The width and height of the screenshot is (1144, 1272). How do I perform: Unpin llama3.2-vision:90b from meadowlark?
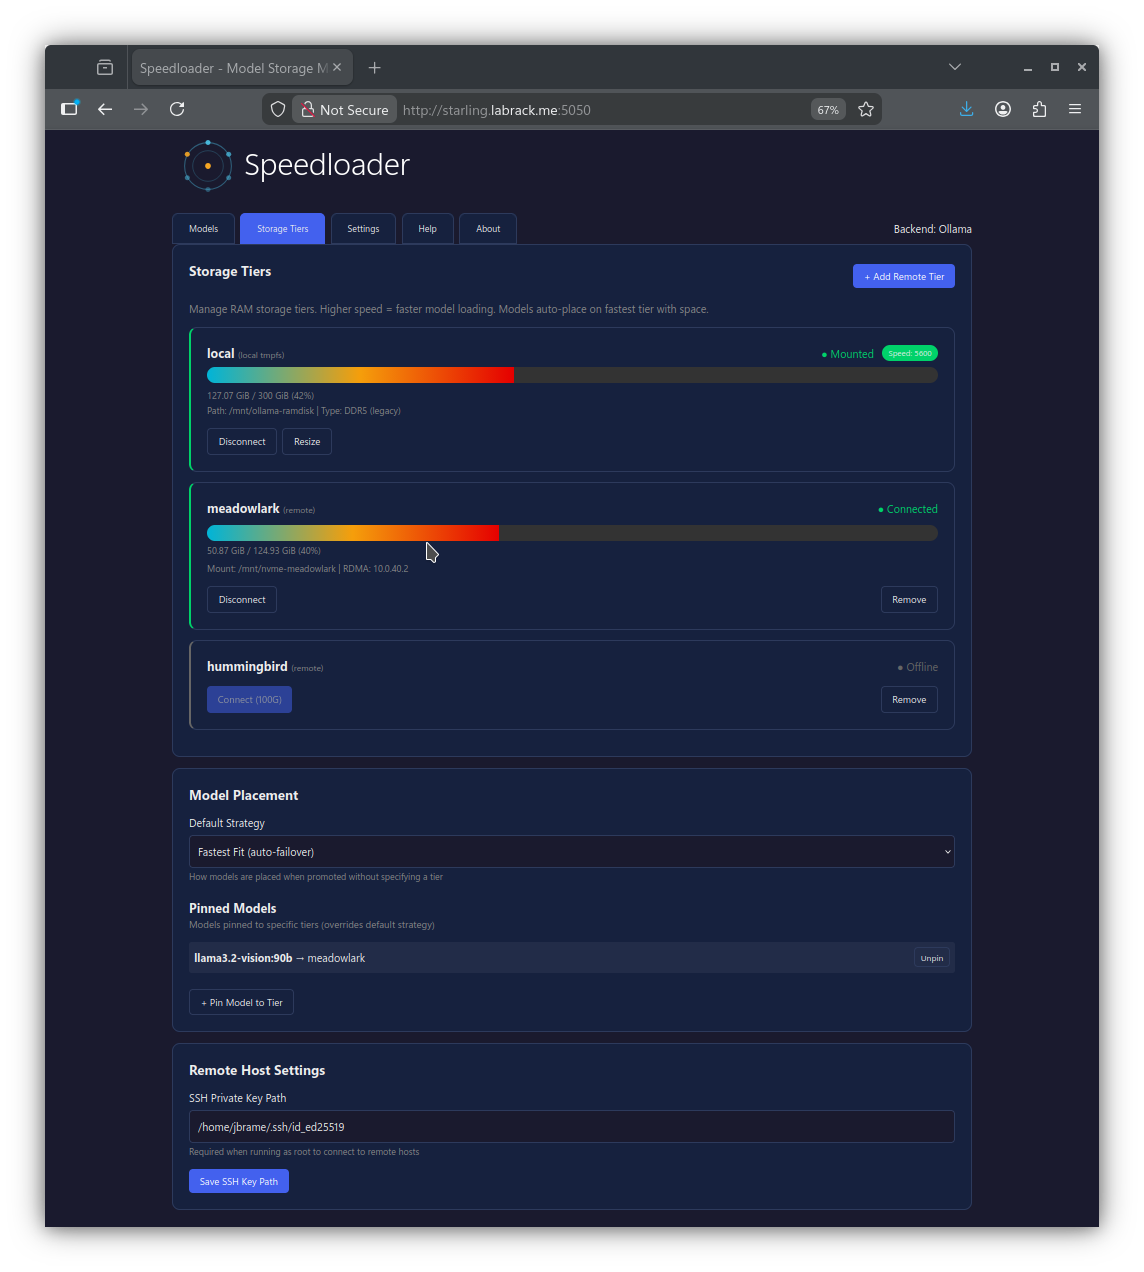[x=931, y=957]
